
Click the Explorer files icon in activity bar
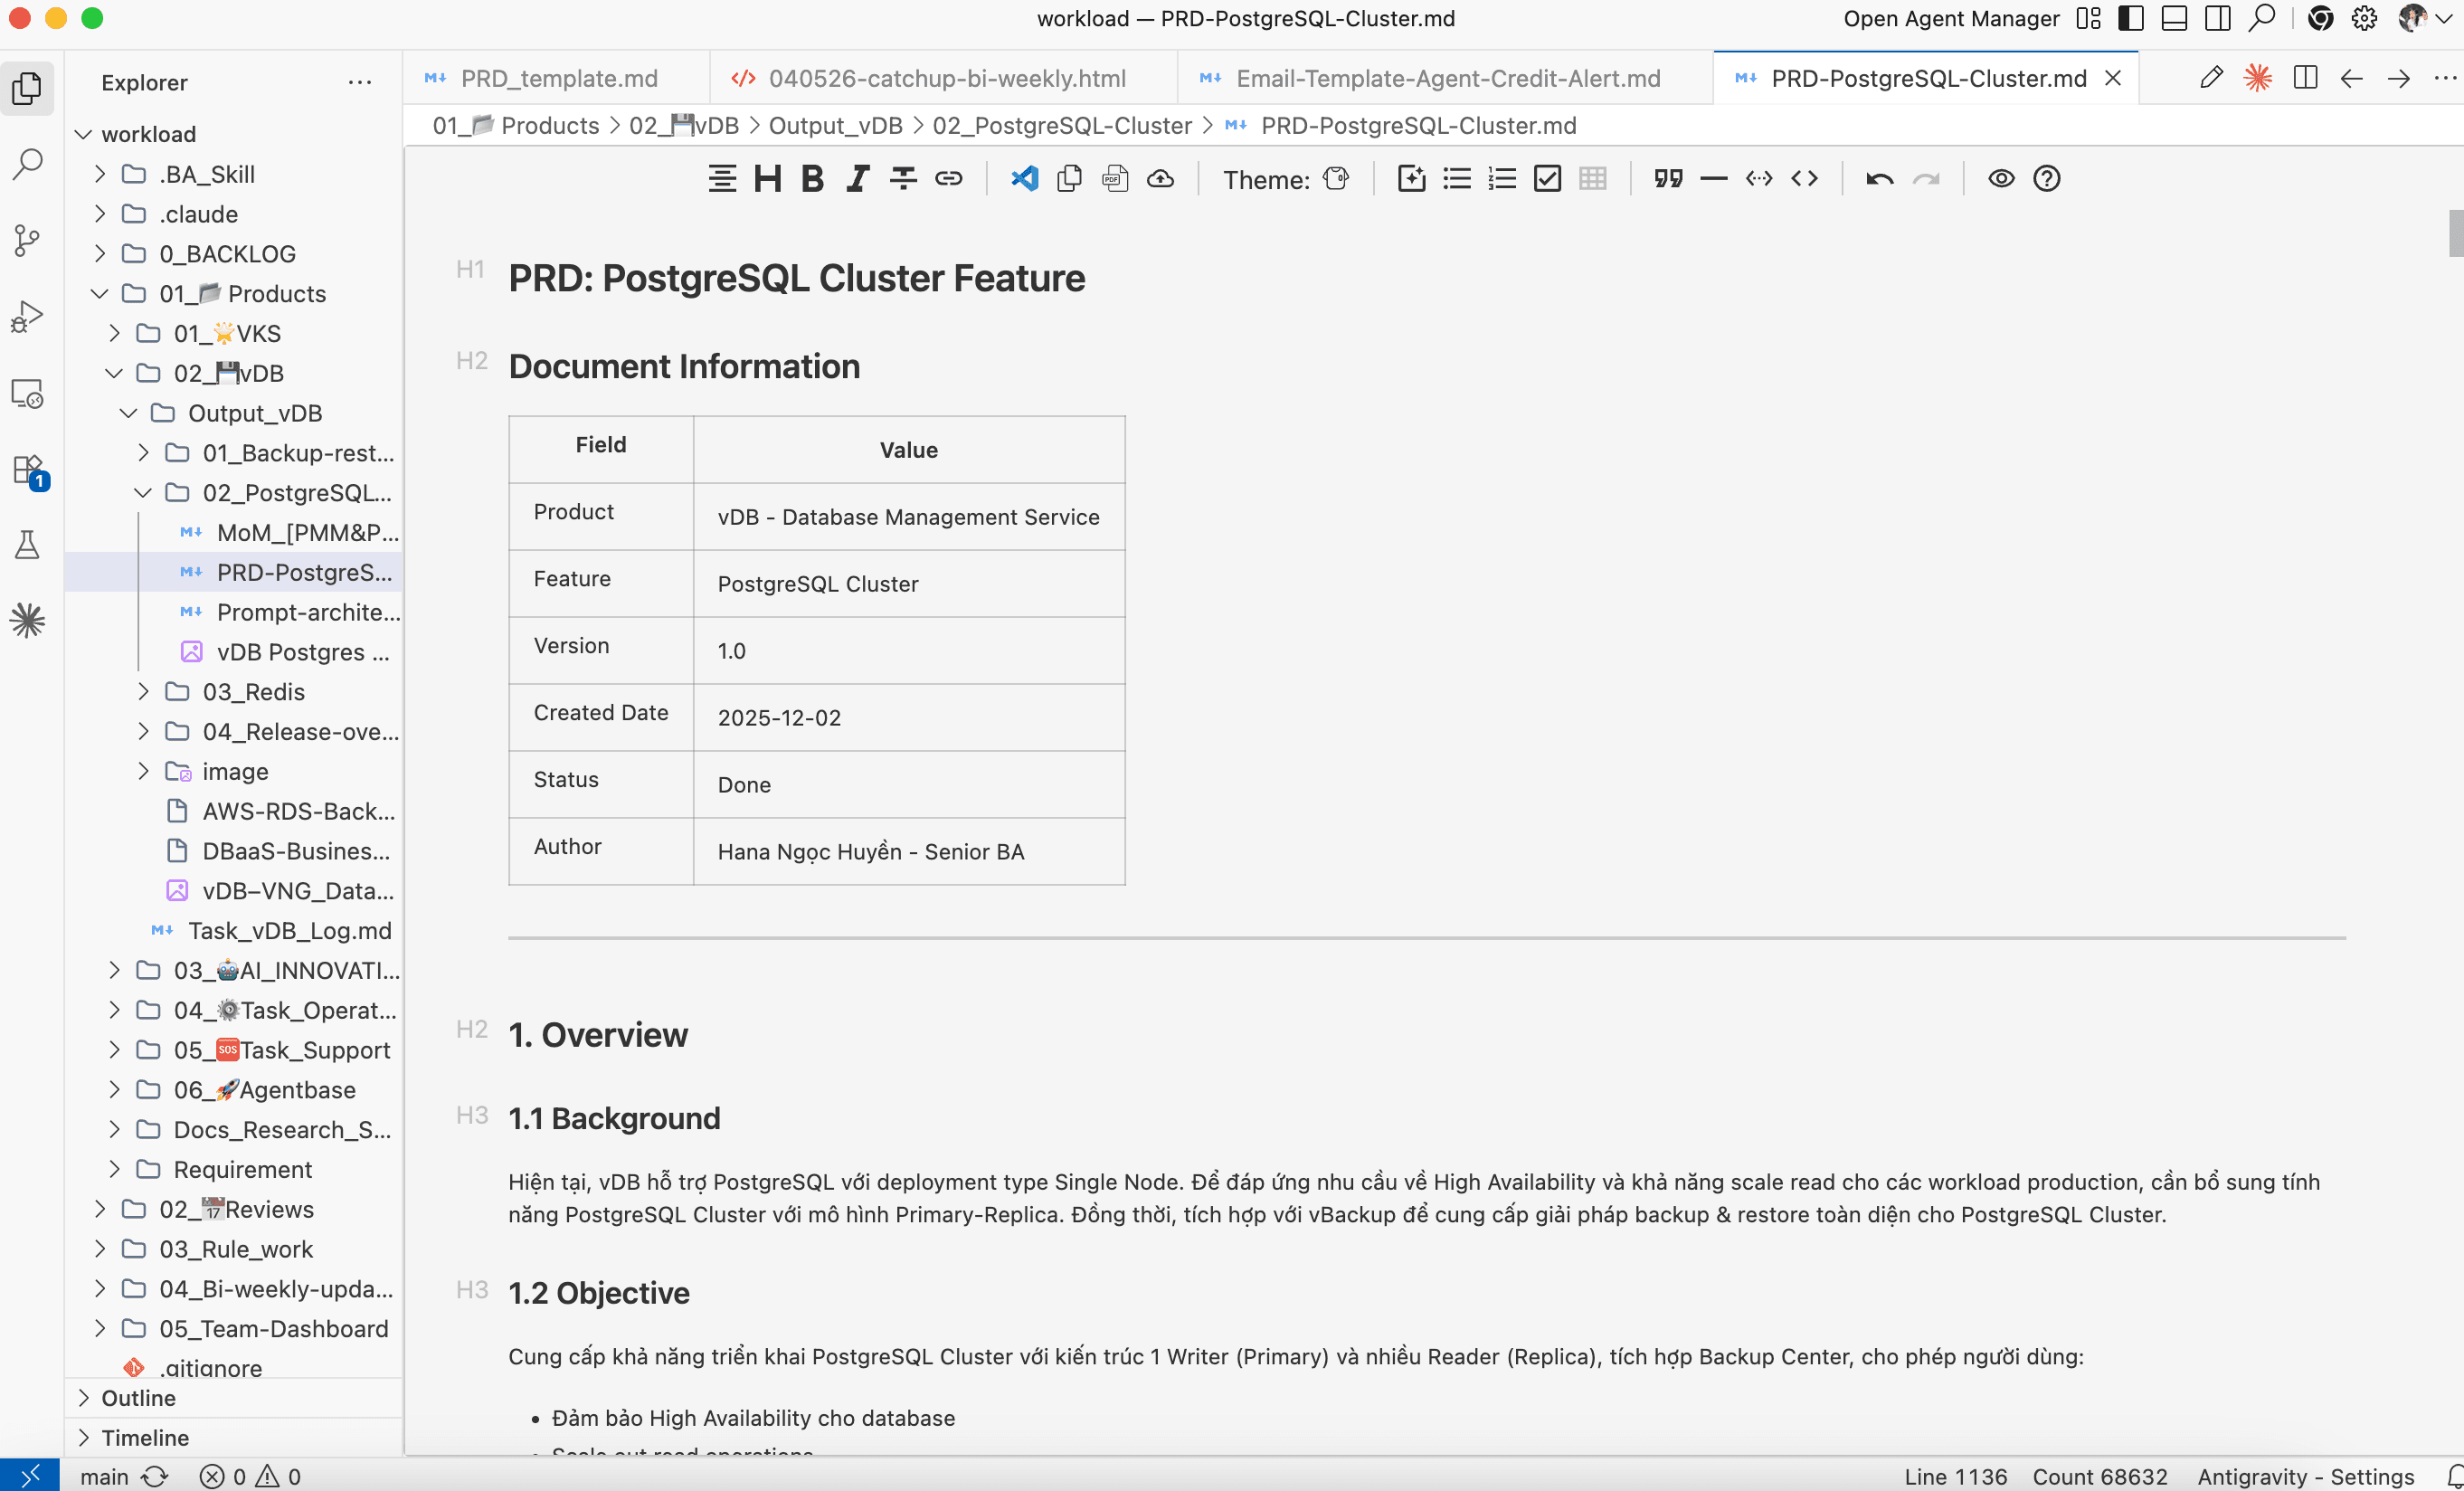tap(28, 88)
